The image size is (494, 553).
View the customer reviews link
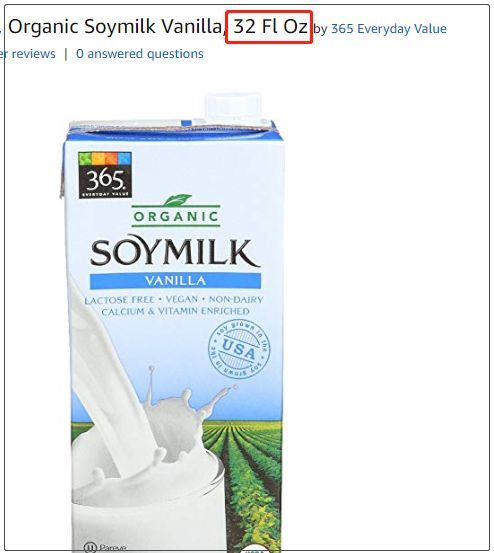point(28,54)
